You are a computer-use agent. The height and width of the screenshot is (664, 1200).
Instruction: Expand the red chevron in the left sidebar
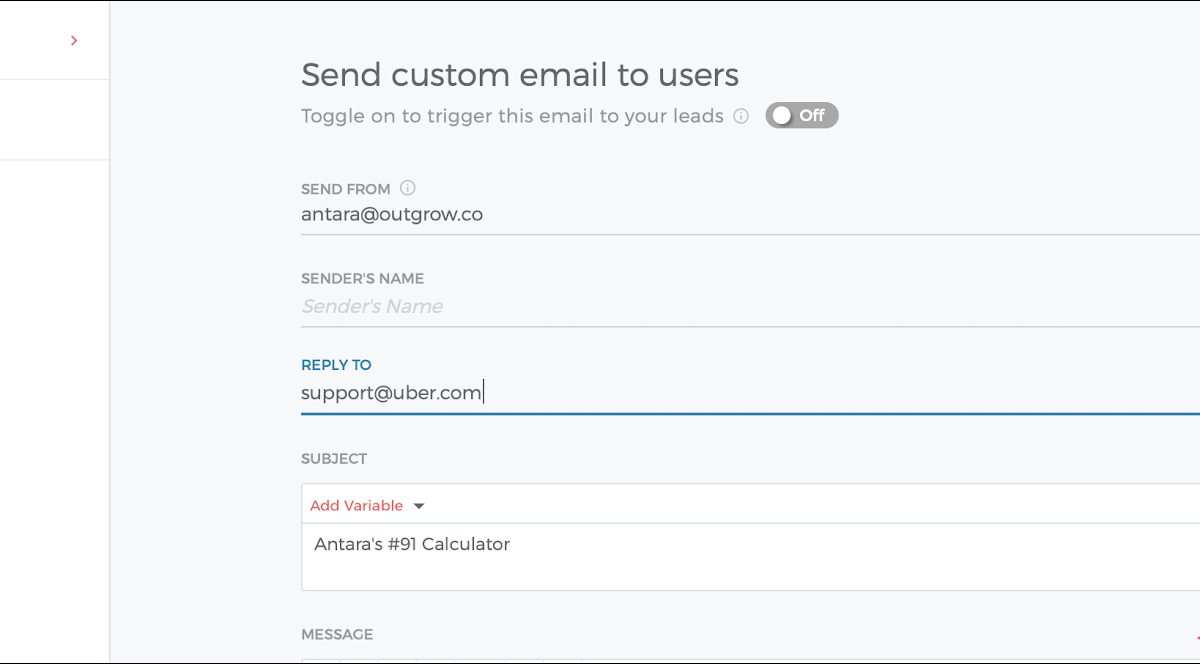click(74, 41)
